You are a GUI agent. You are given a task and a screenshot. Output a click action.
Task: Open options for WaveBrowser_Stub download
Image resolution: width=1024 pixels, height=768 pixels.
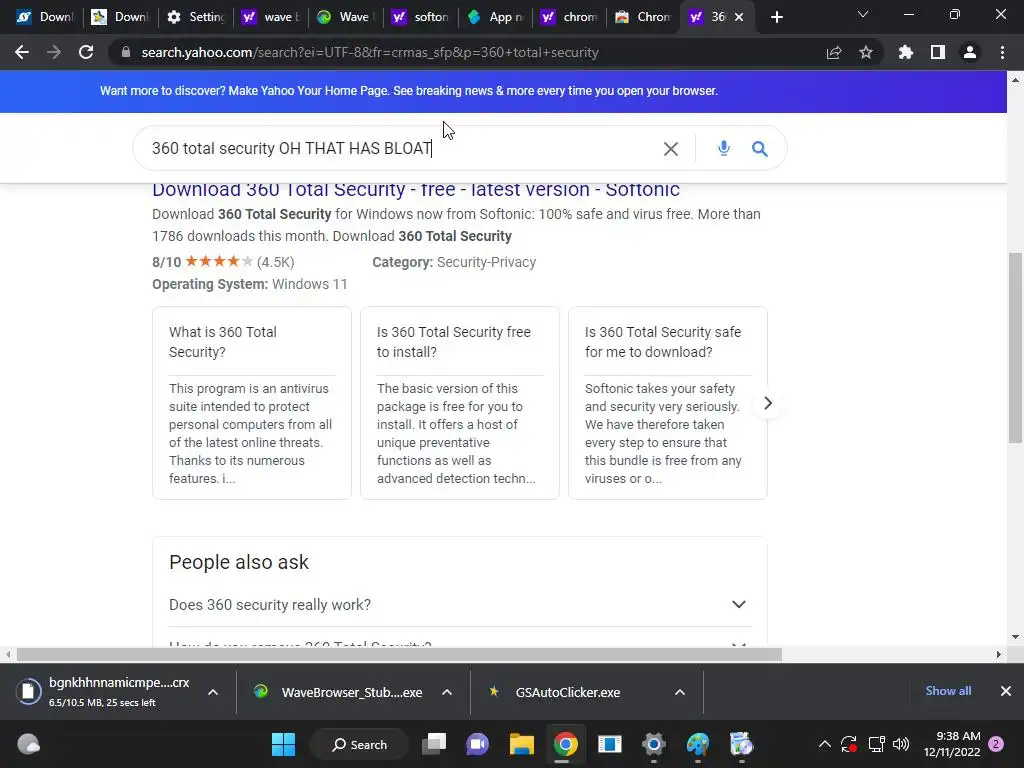447,692
